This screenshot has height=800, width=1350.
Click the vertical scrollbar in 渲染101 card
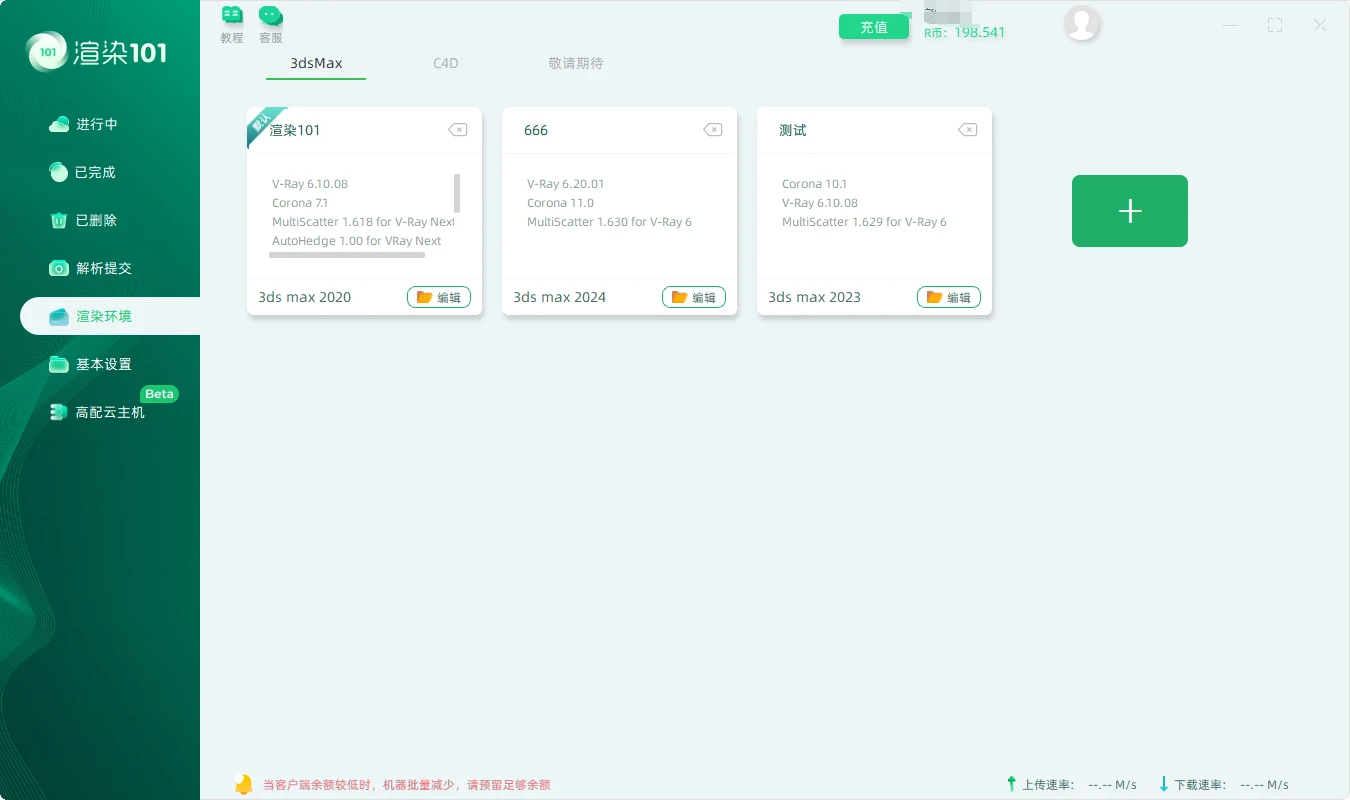click(x=457, y=193)
